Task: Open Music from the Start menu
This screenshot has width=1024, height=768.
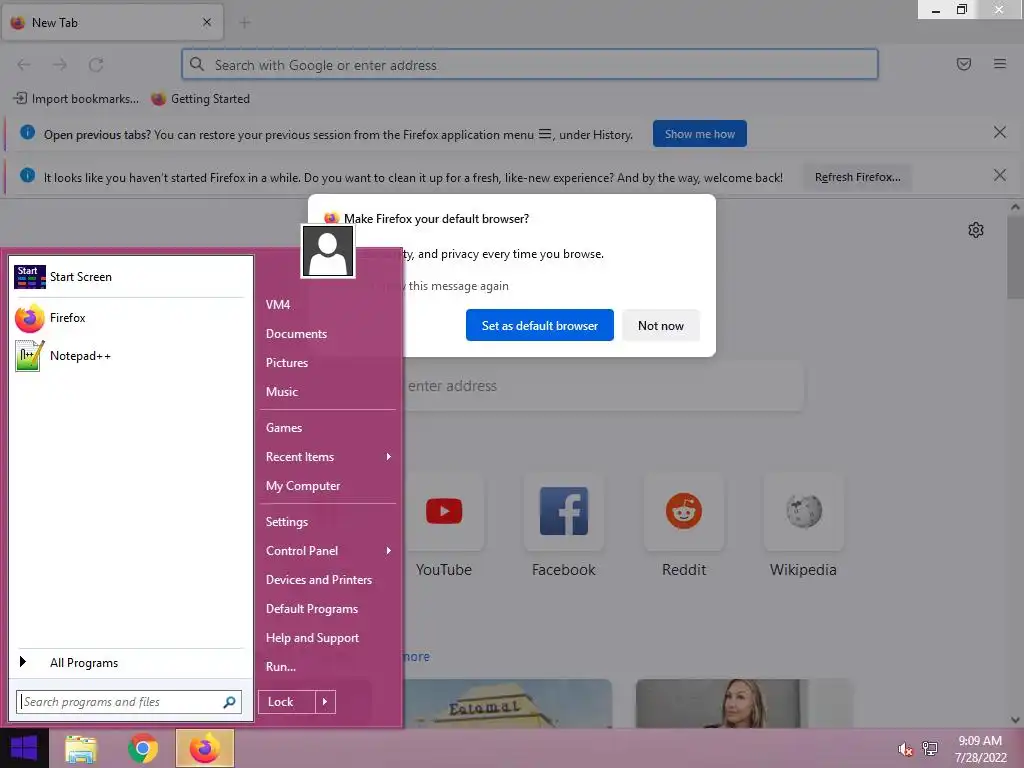Action: click(x=282, y=392)
